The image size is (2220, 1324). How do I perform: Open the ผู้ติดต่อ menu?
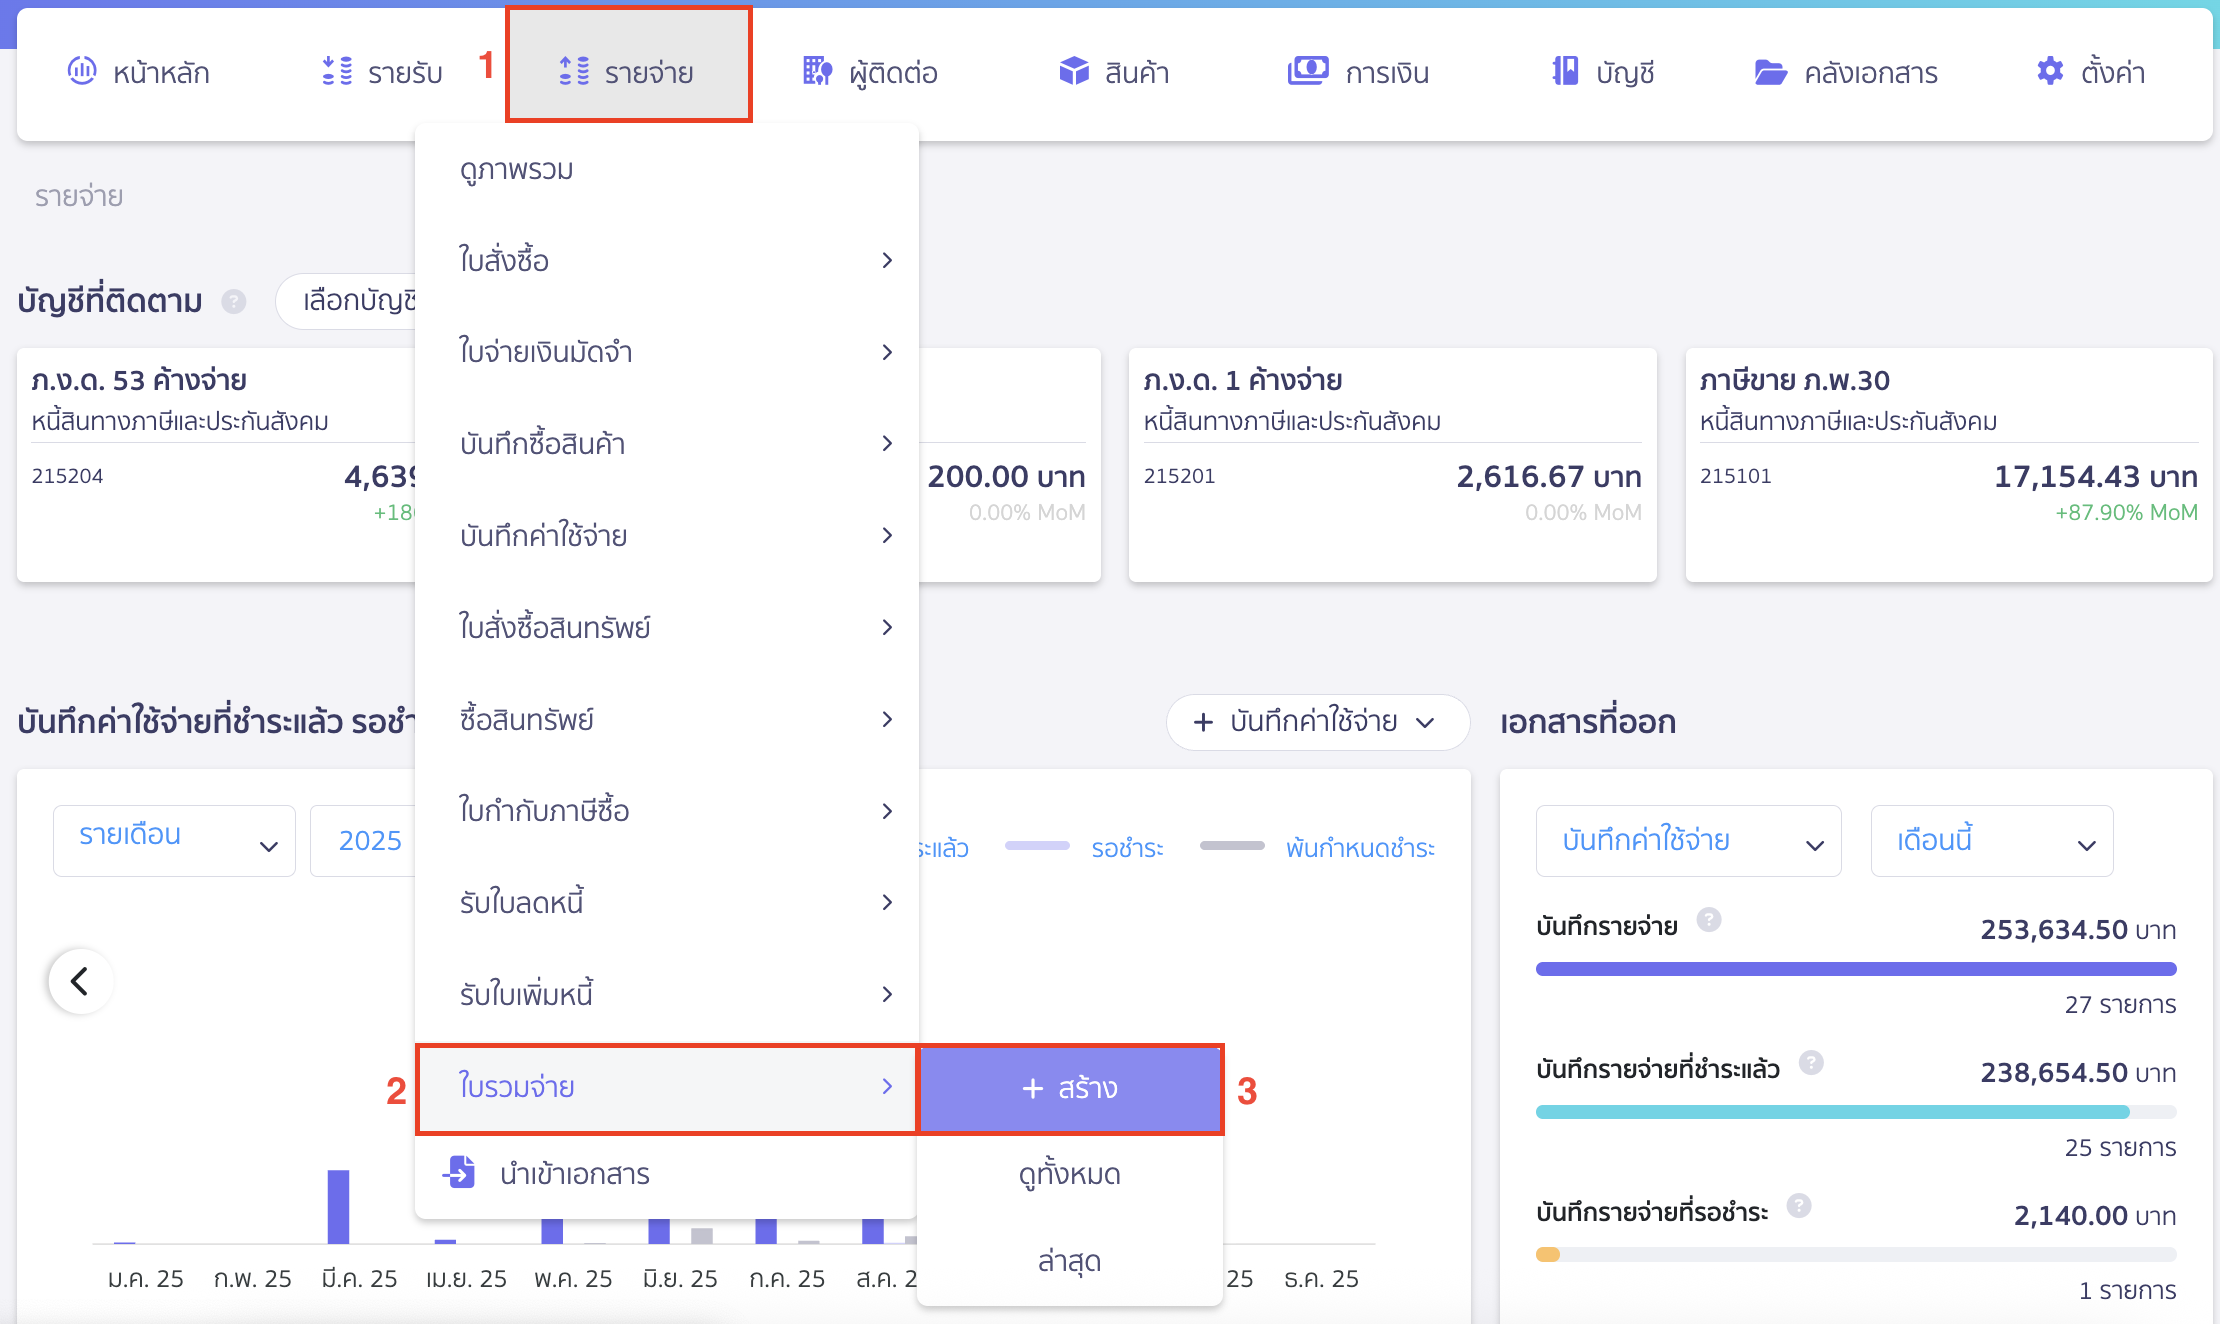pyautogui.click(x=871, y=72)
